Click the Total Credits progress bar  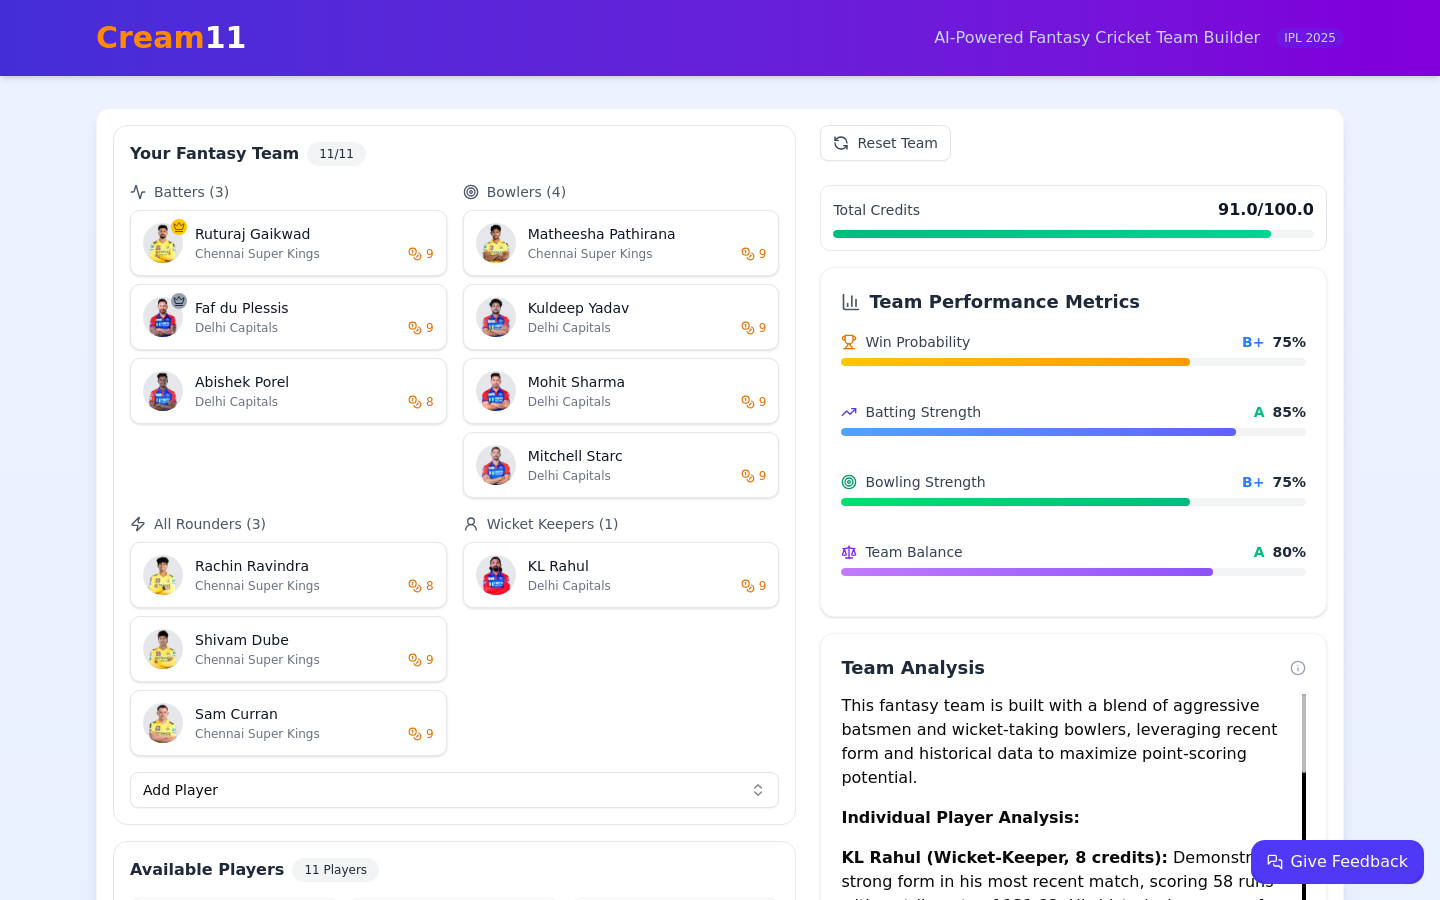click(x=1073, y=234)
